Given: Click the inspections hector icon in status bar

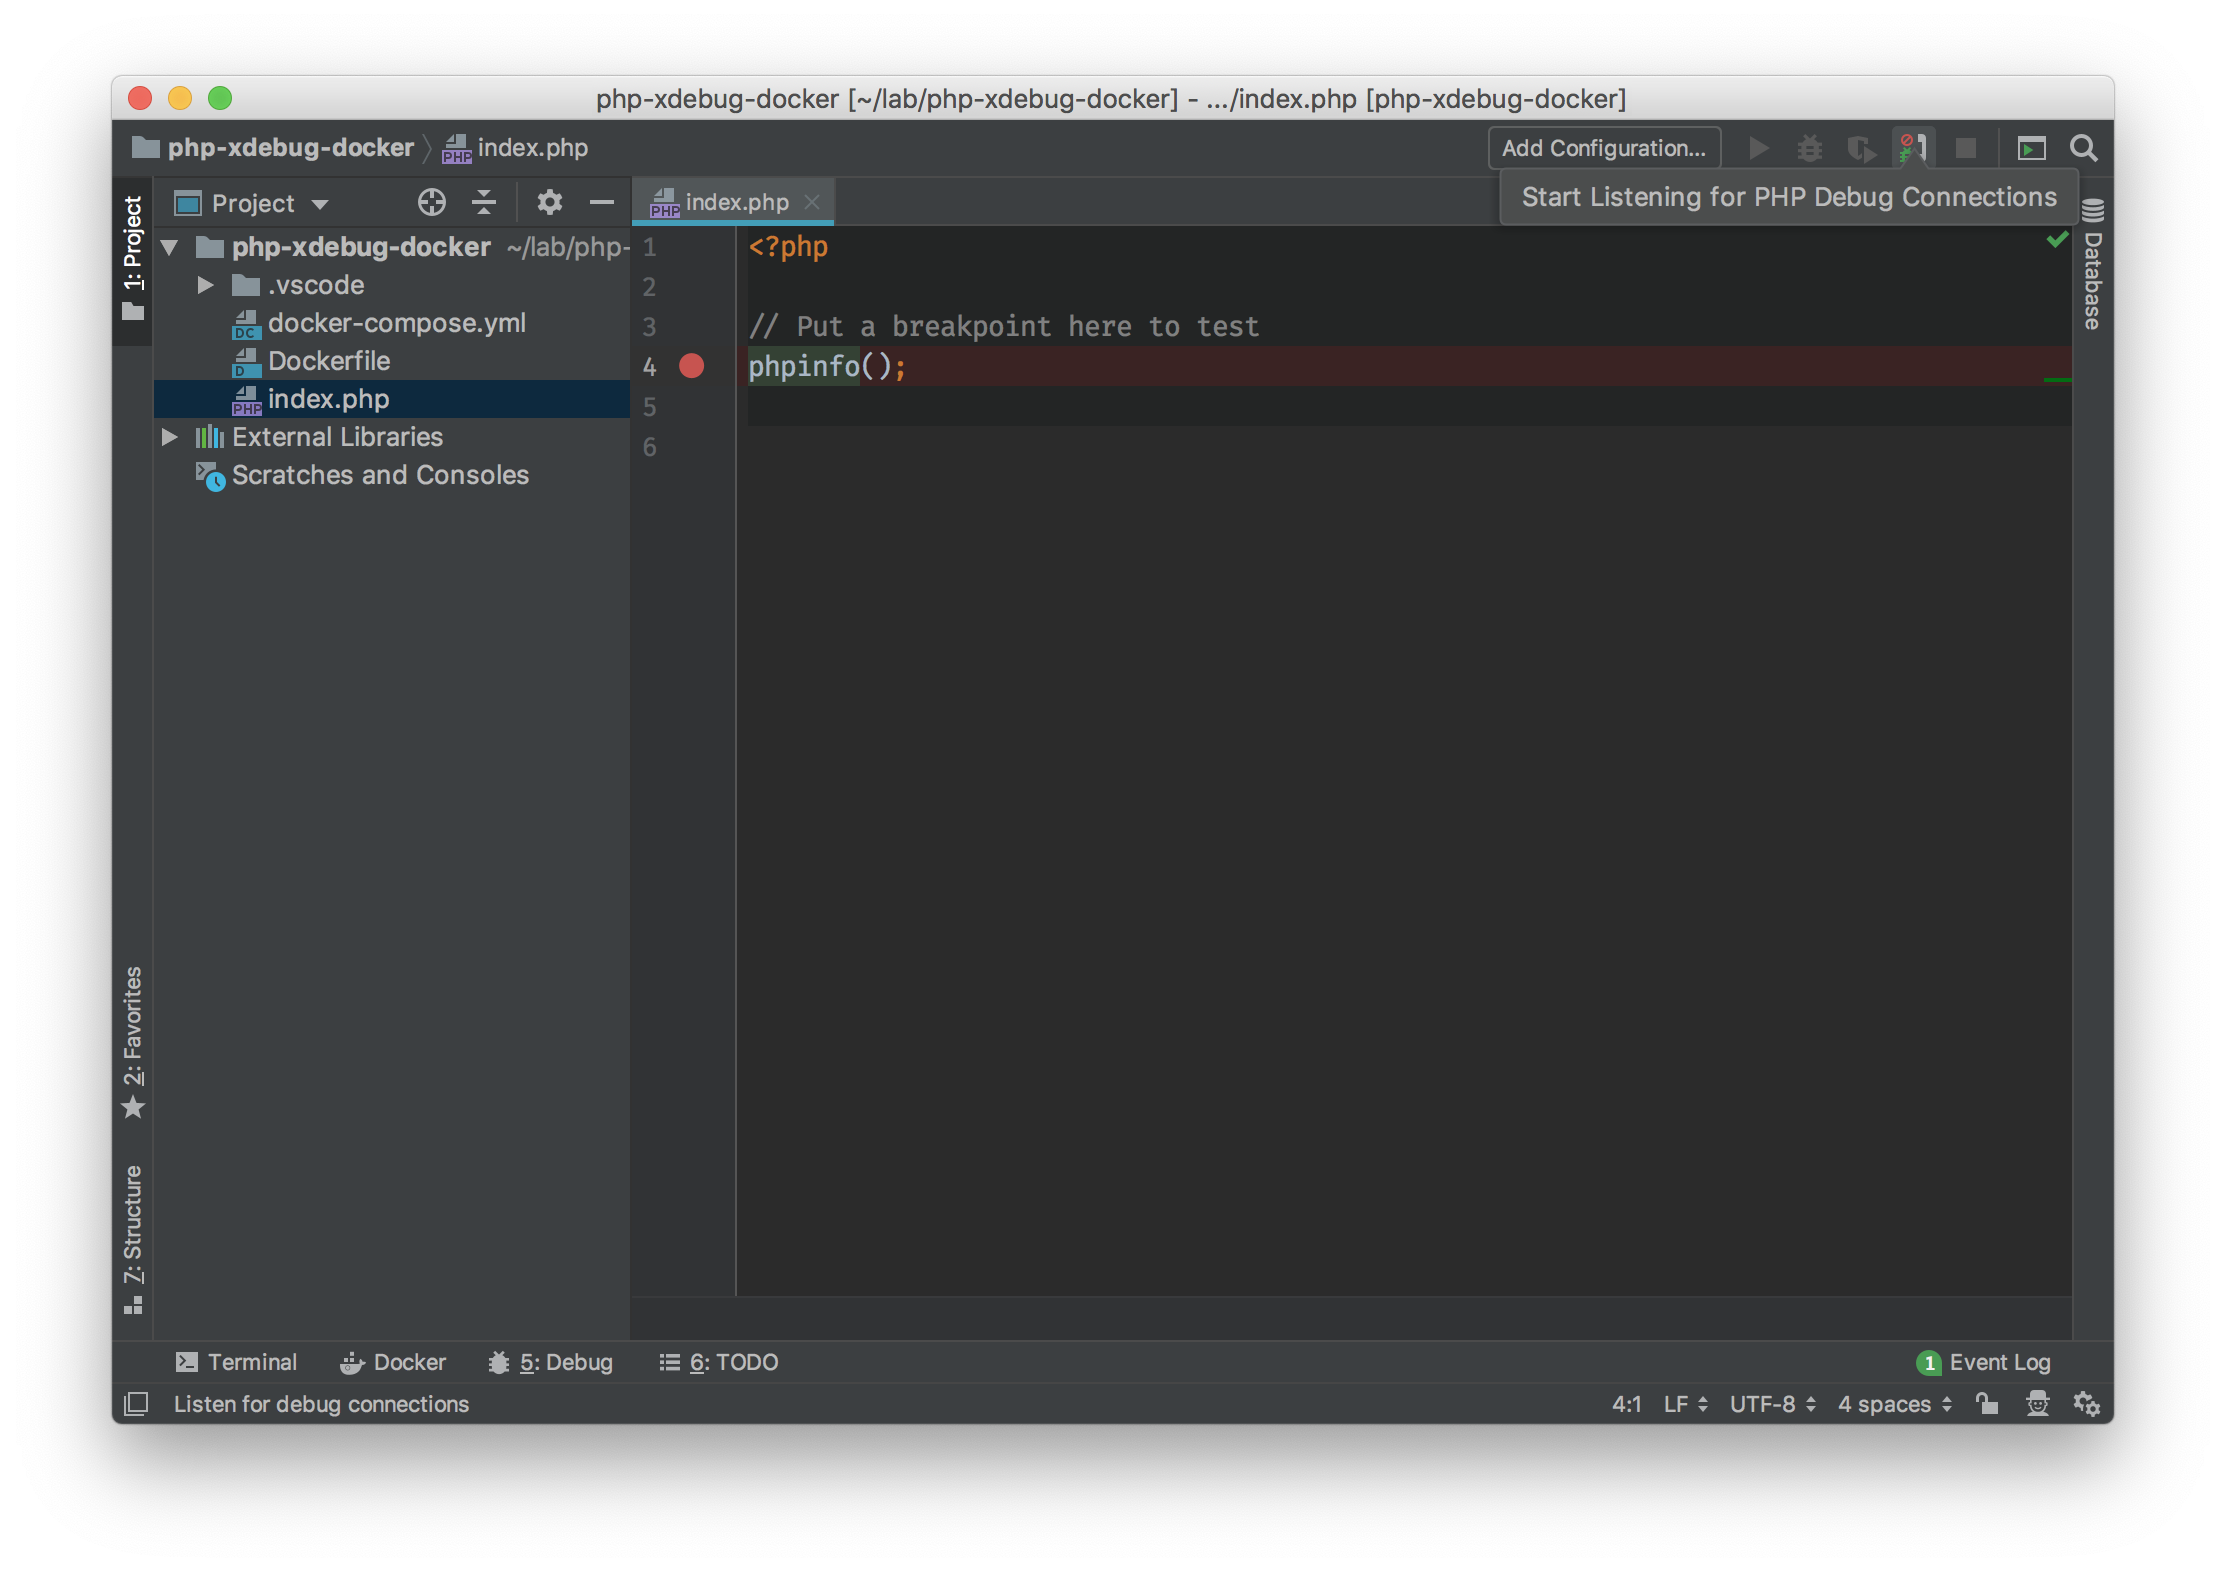Looking at the screenshot, I should click(2037, 1404).
